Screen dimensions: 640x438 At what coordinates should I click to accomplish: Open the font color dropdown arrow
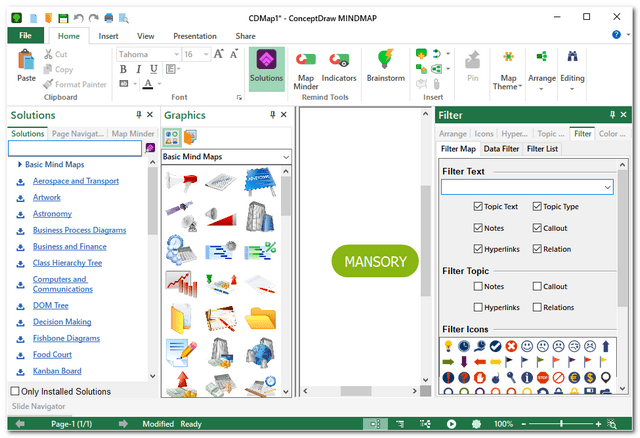point(159,84)
